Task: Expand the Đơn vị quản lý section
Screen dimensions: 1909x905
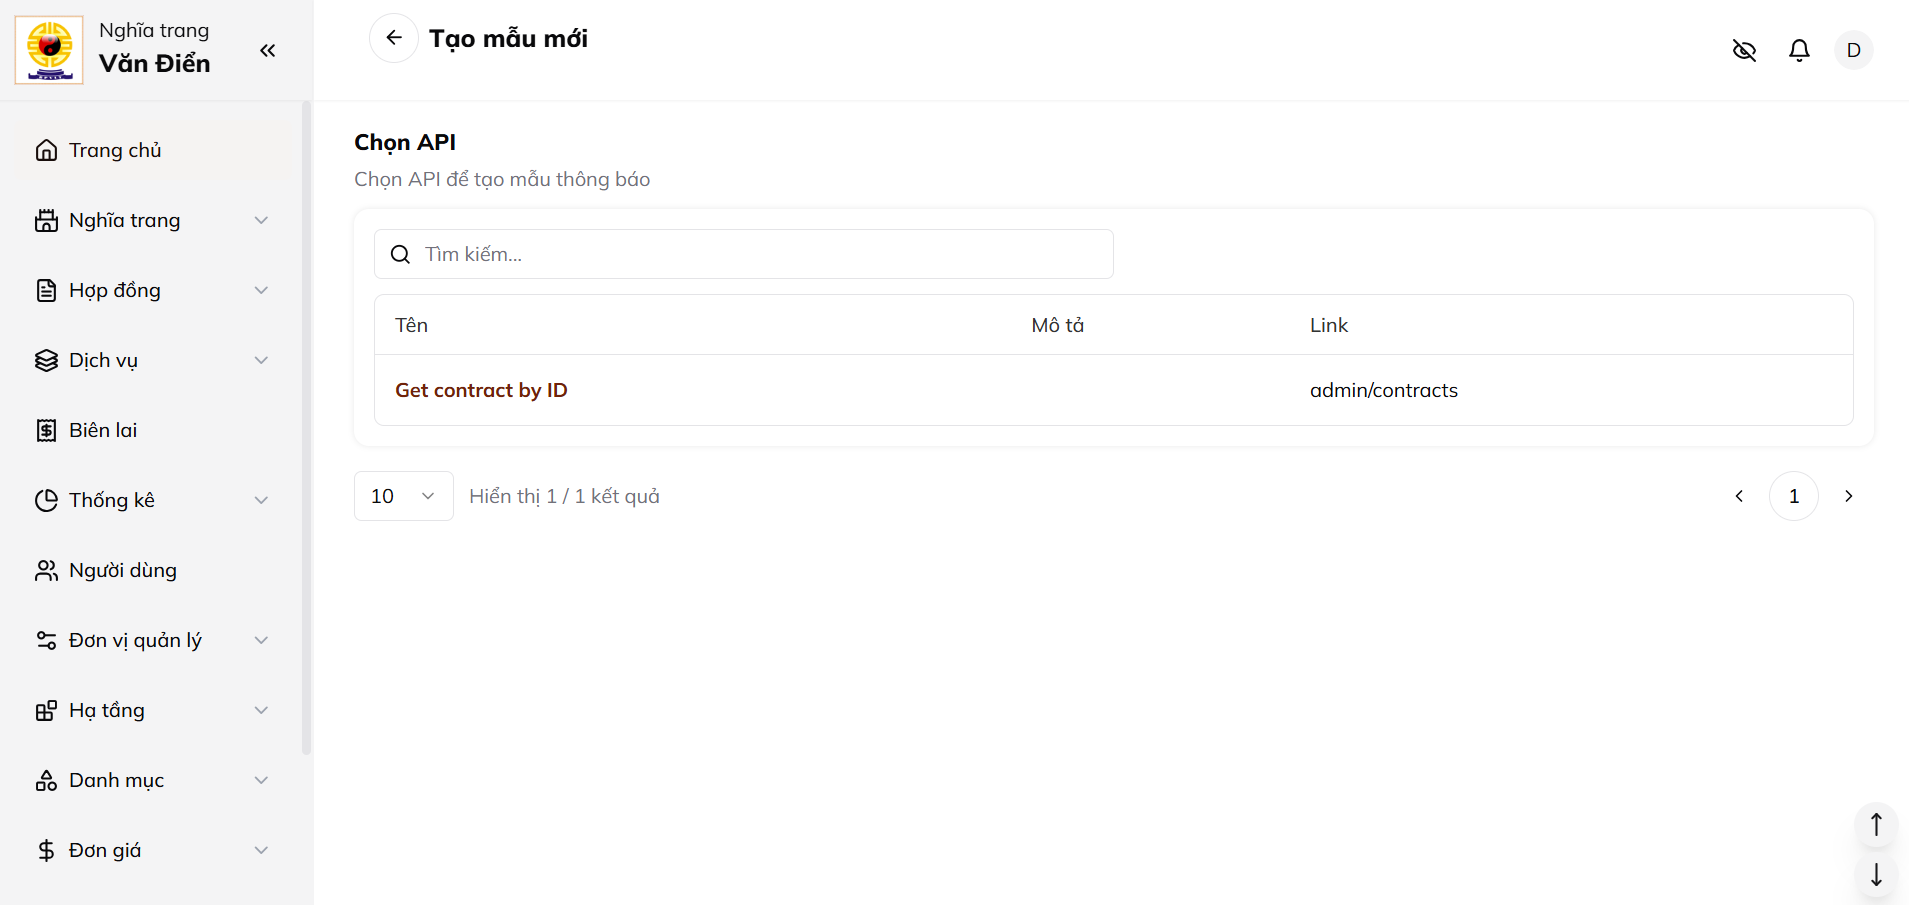Action: click(150, 640)
